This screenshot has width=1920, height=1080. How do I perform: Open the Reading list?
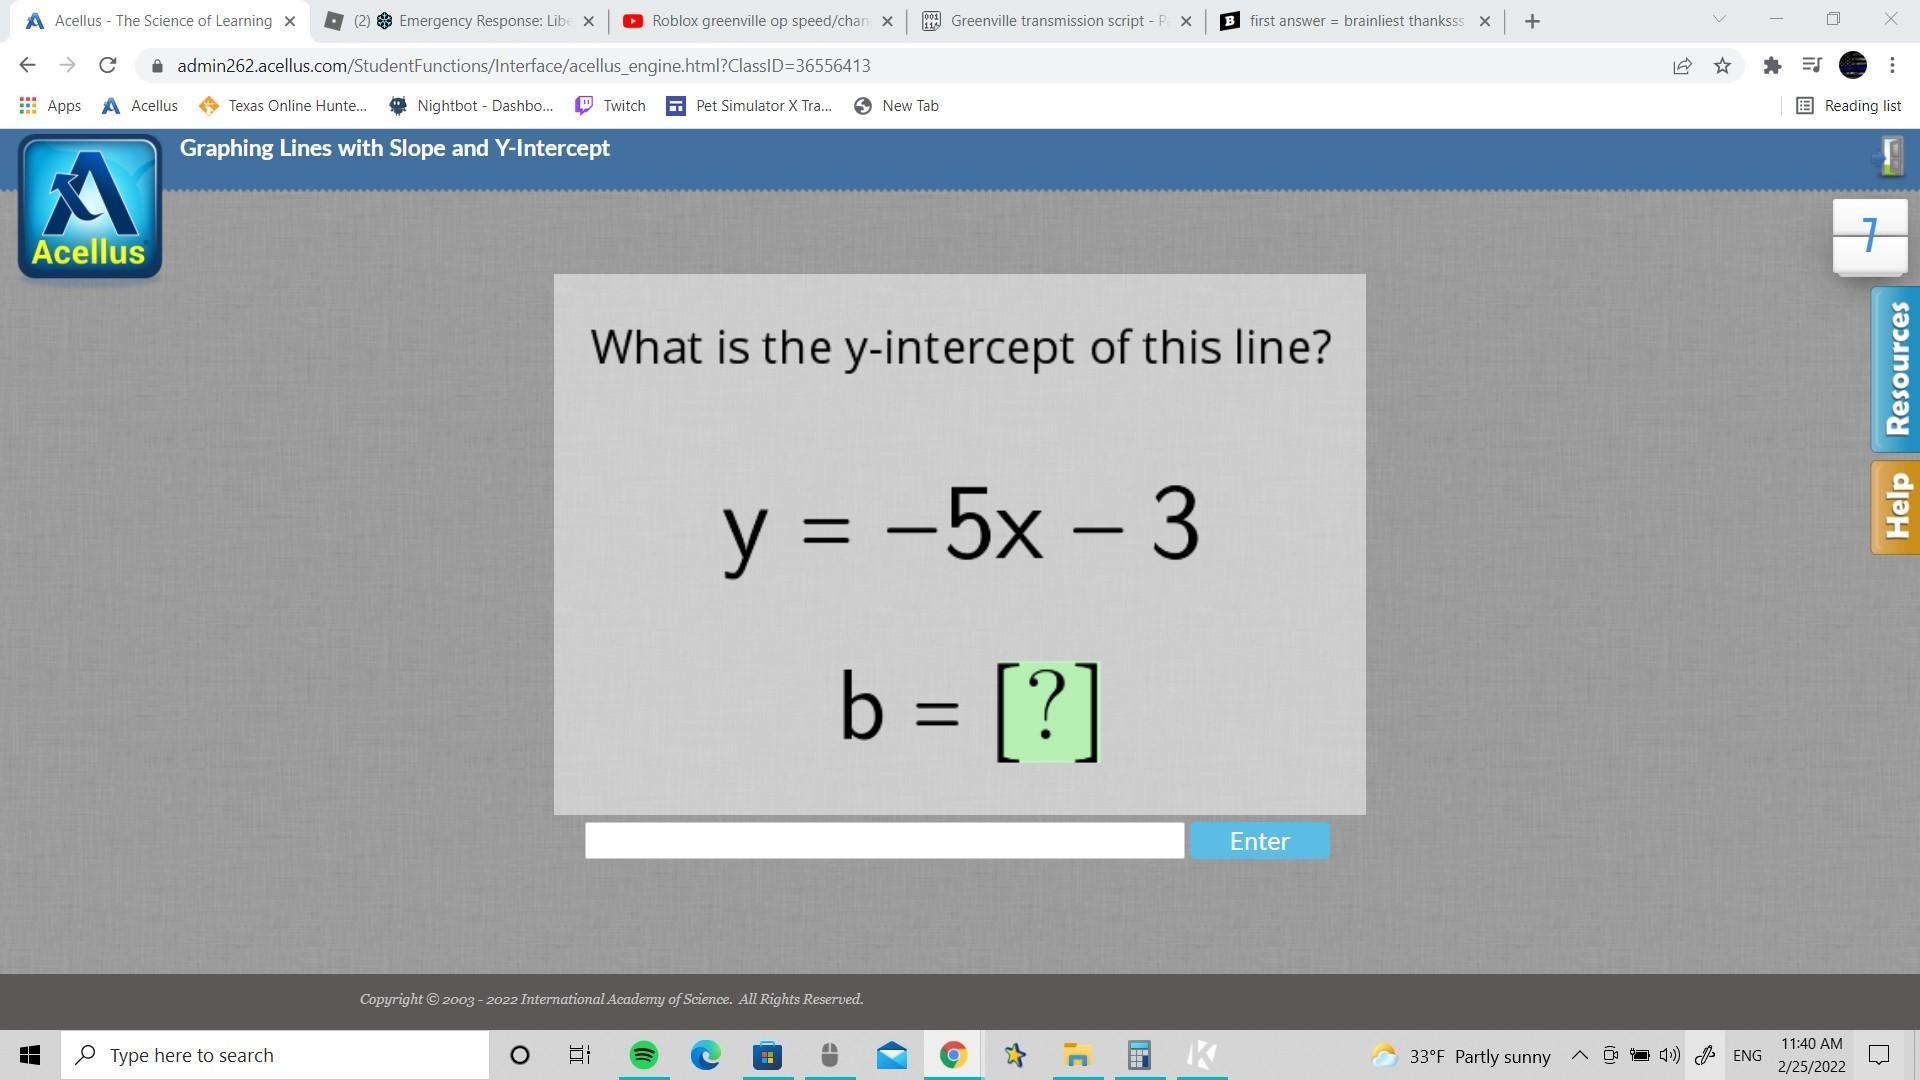coord(1848,106)
